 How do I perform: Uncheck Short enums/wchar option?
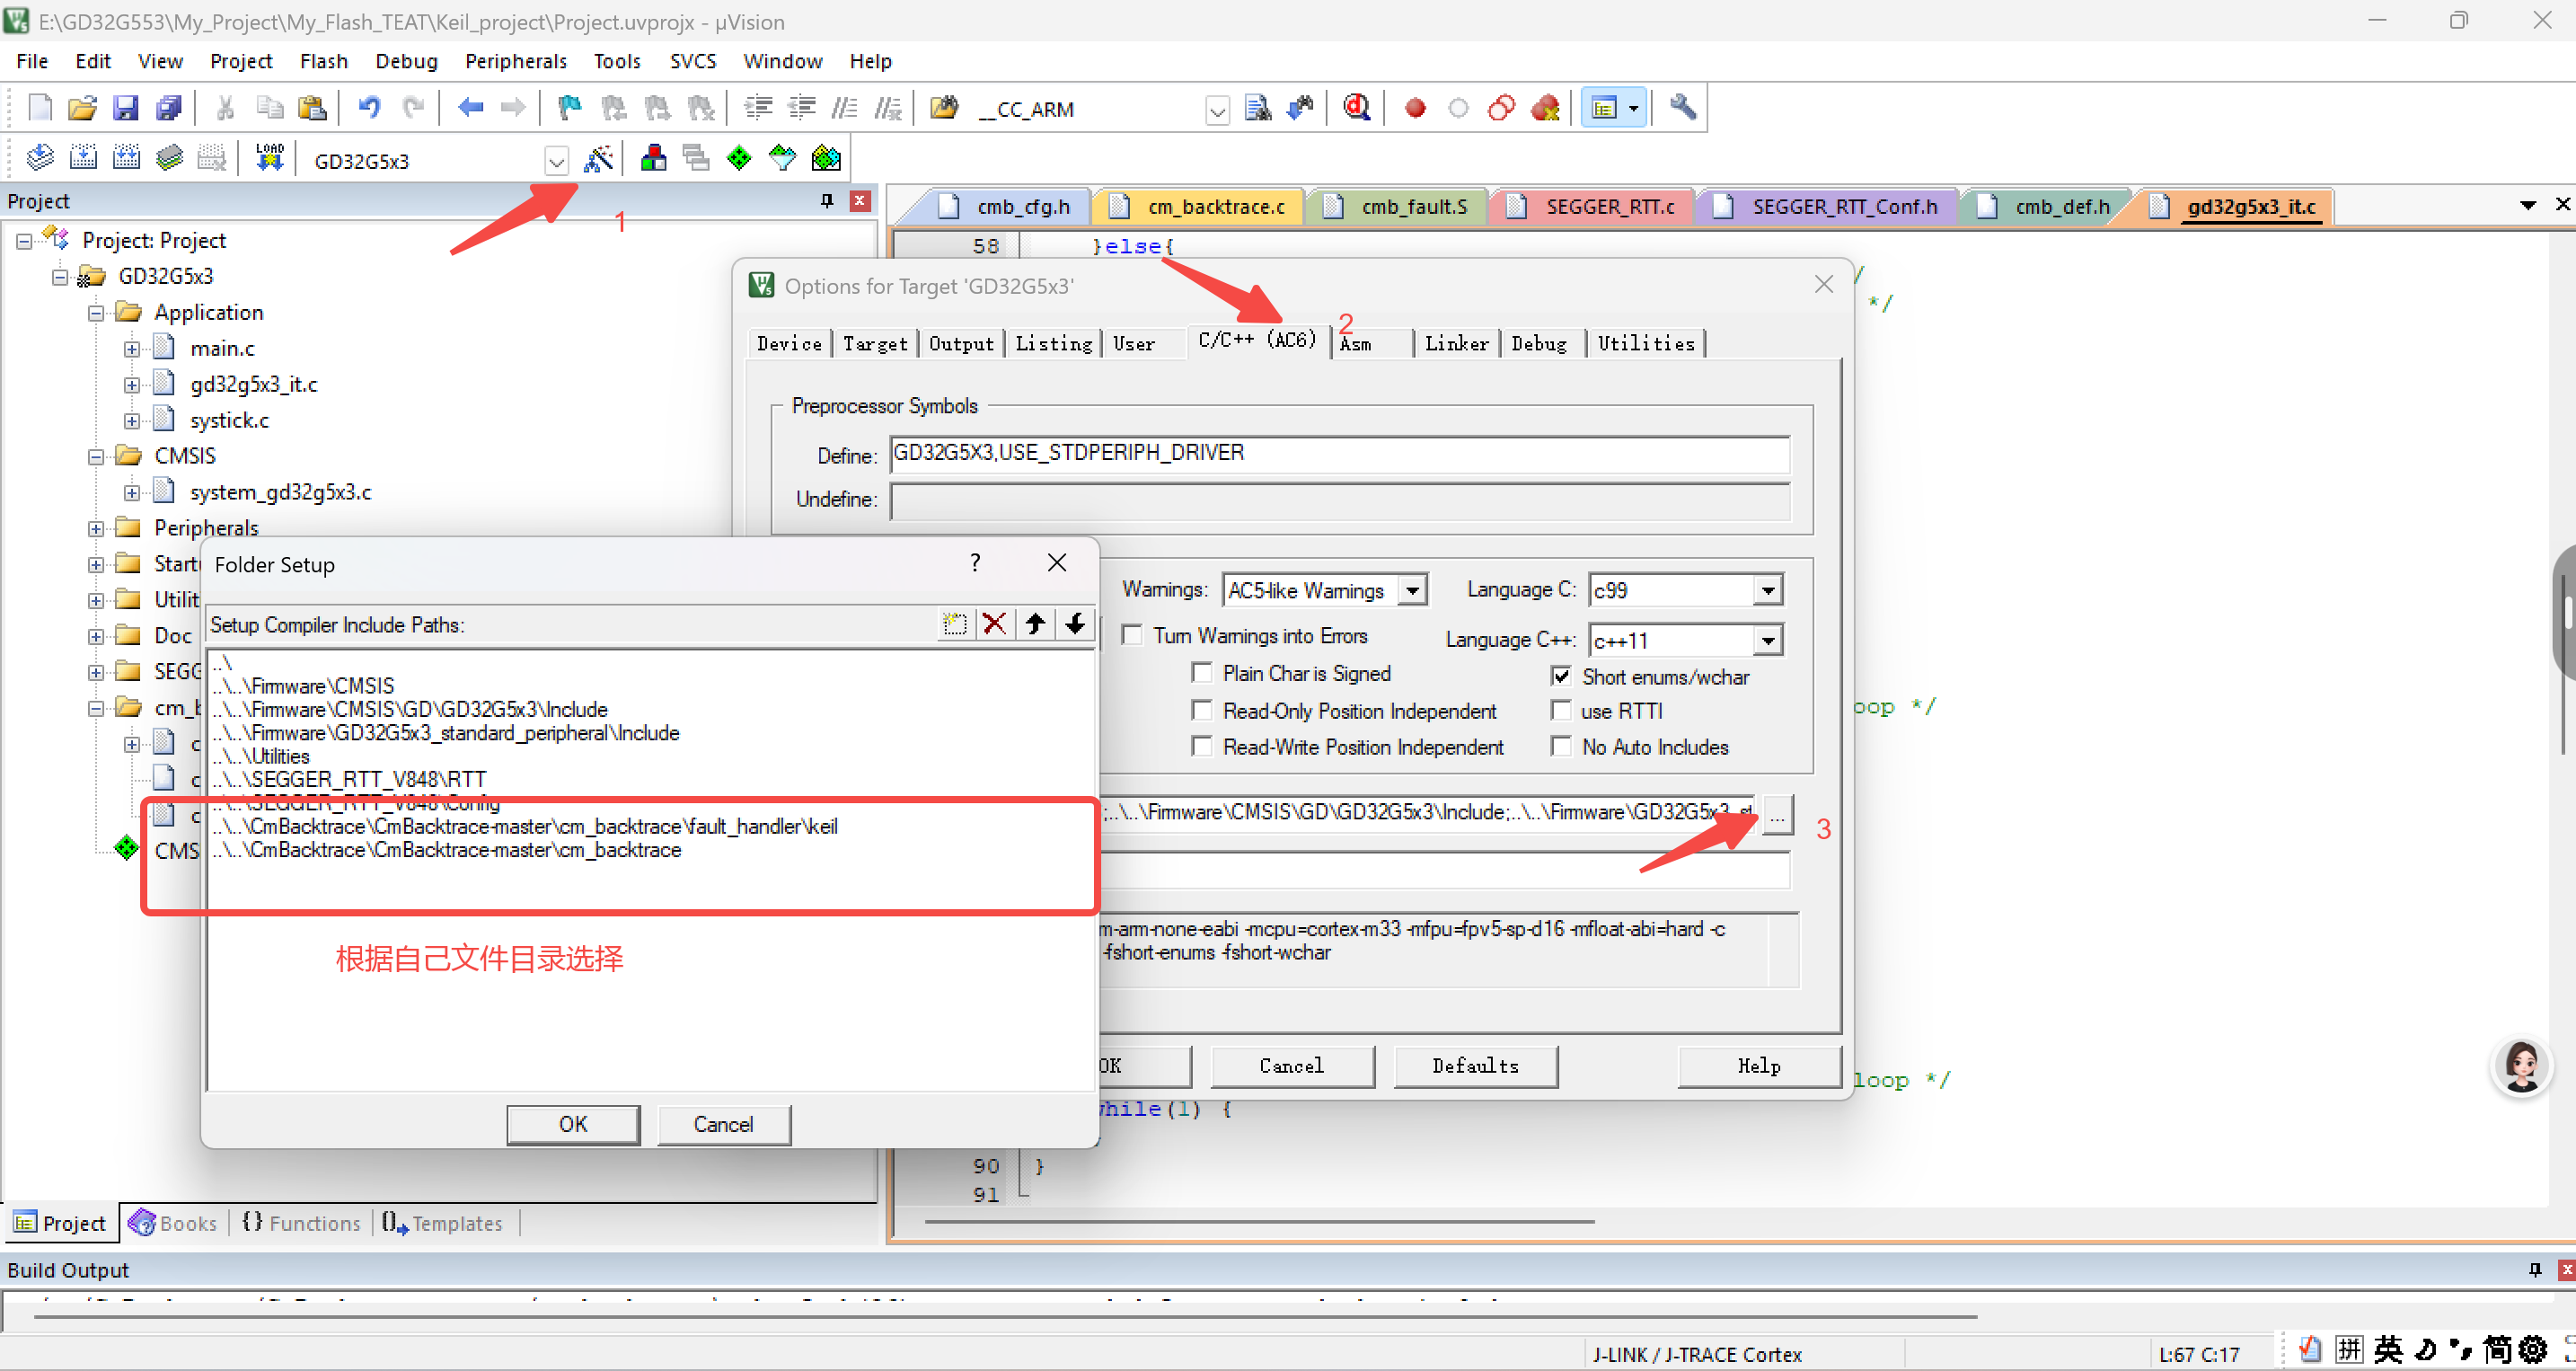pos(1560,676)
